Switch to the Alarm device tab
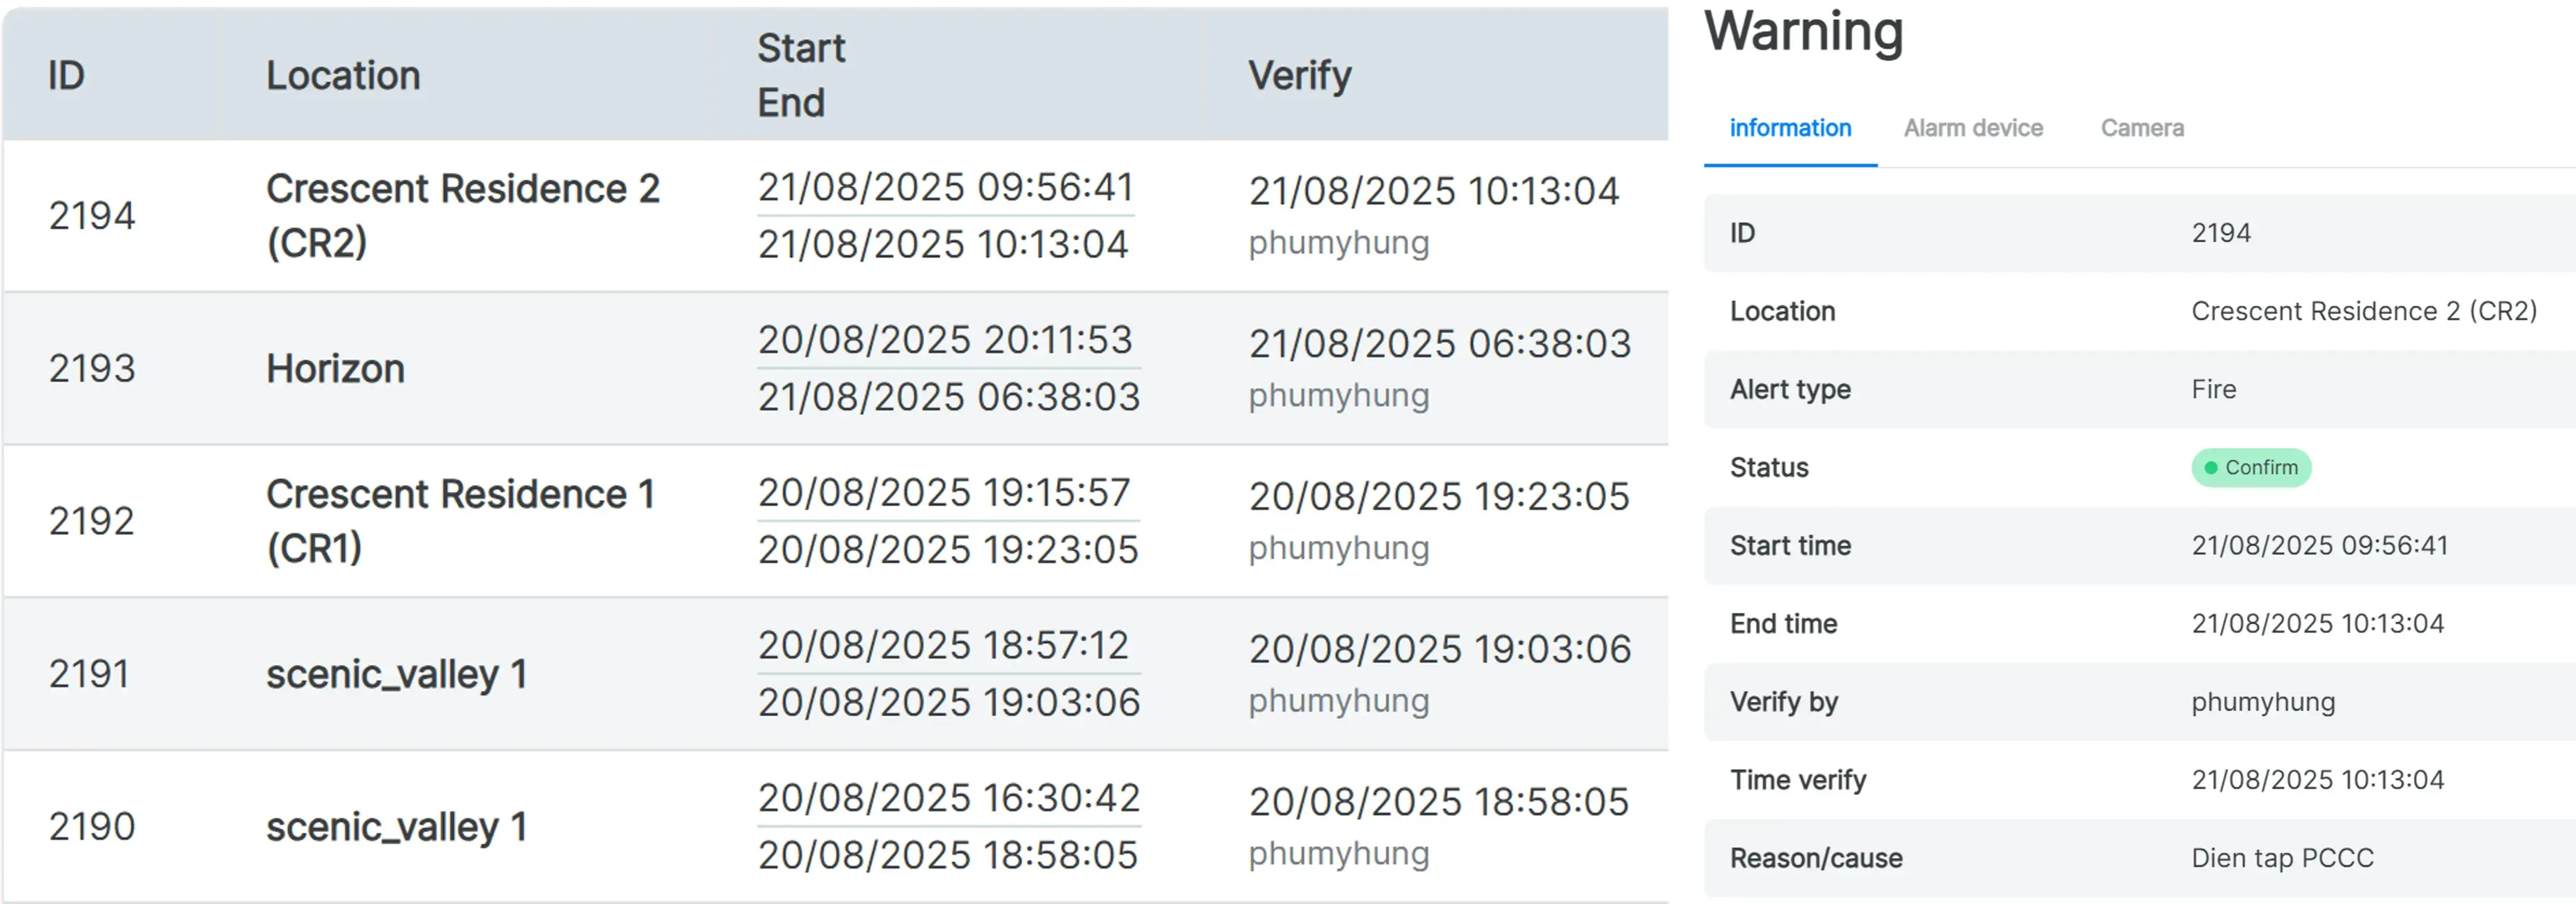This screenshot has width=2576, height=904. point(1972,128)
